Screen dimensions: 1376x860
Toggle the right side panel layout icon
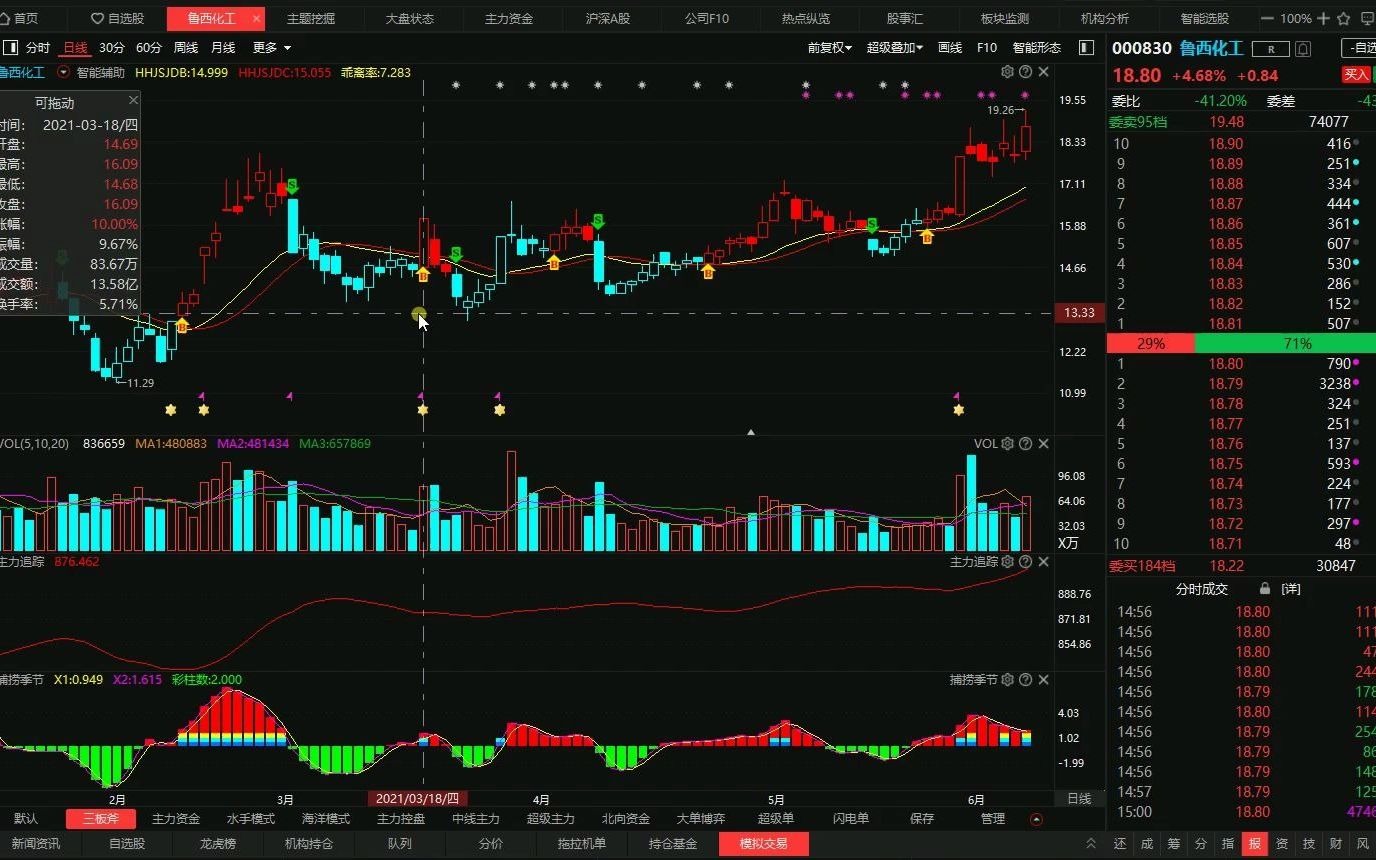[1086, 47]
